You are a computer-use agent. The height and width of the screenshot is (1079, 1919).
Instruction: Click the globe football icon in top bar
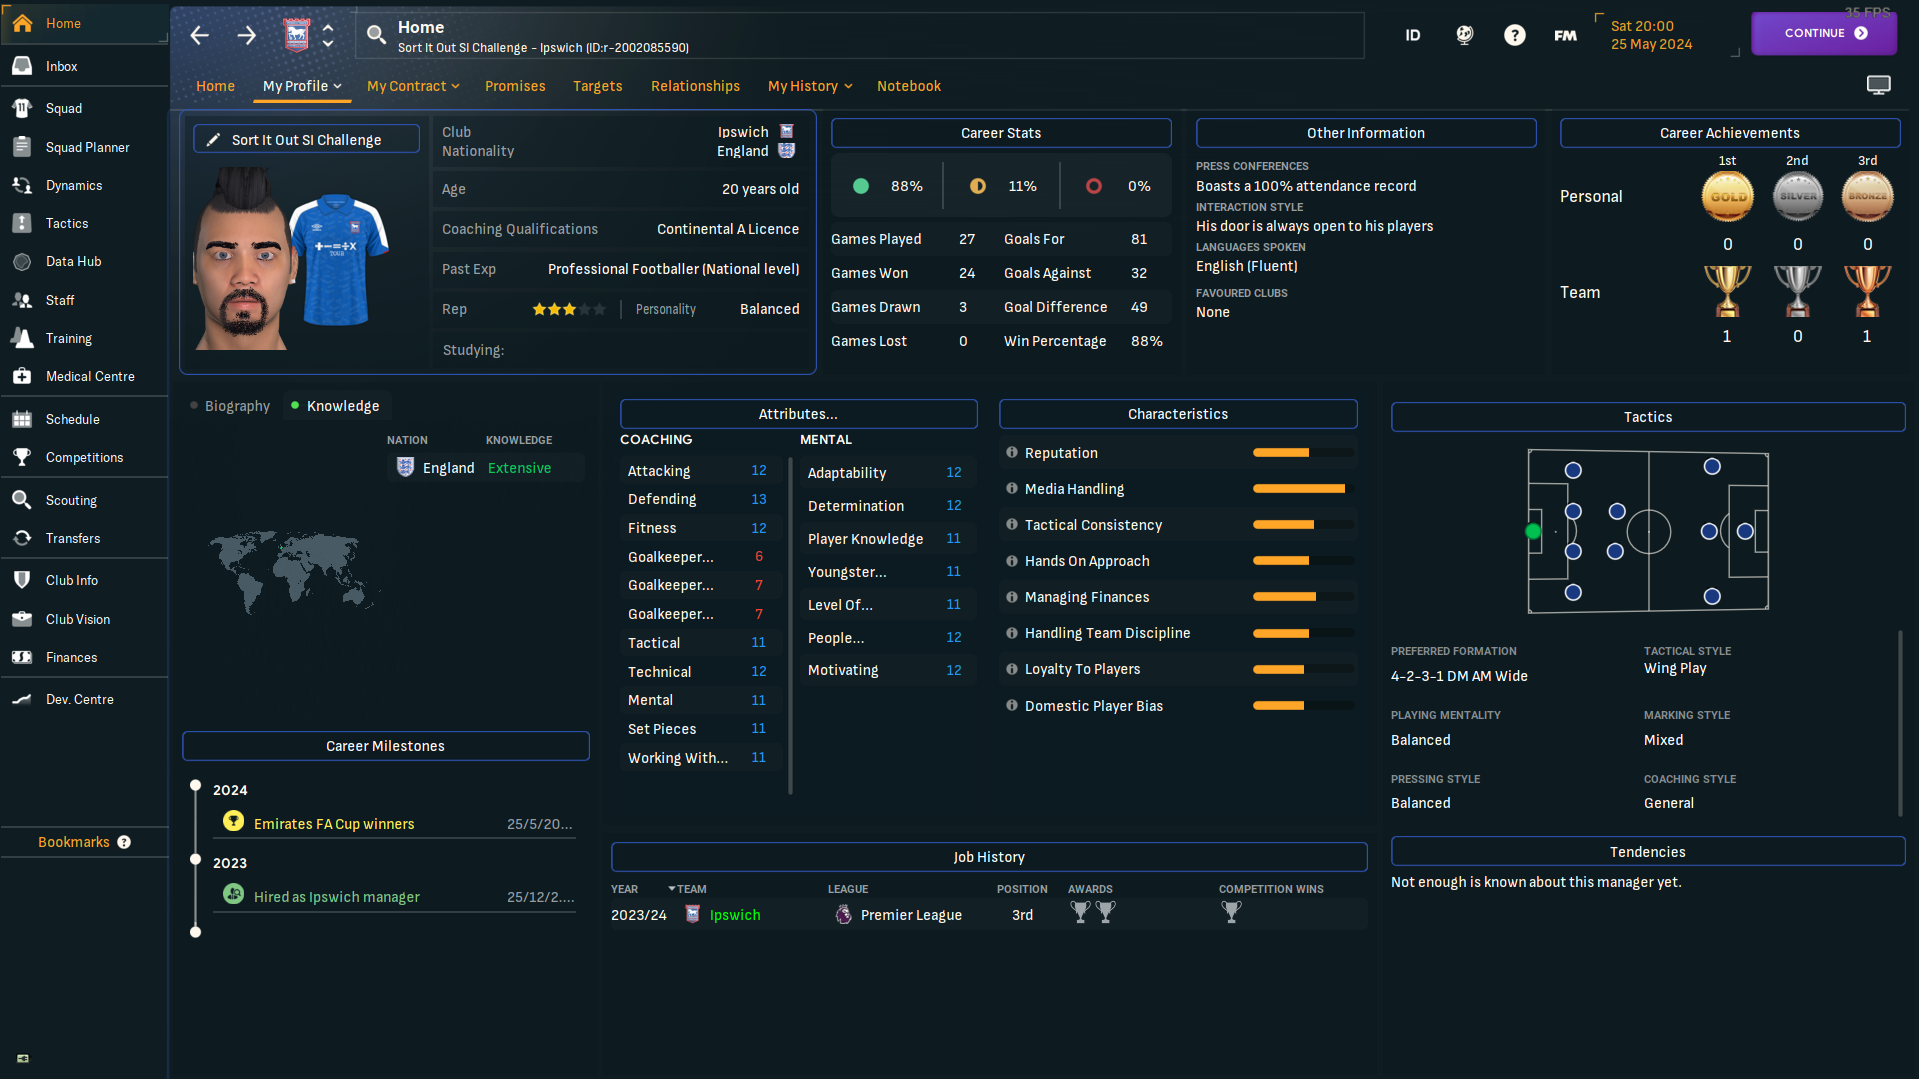tap(1464, 35)
